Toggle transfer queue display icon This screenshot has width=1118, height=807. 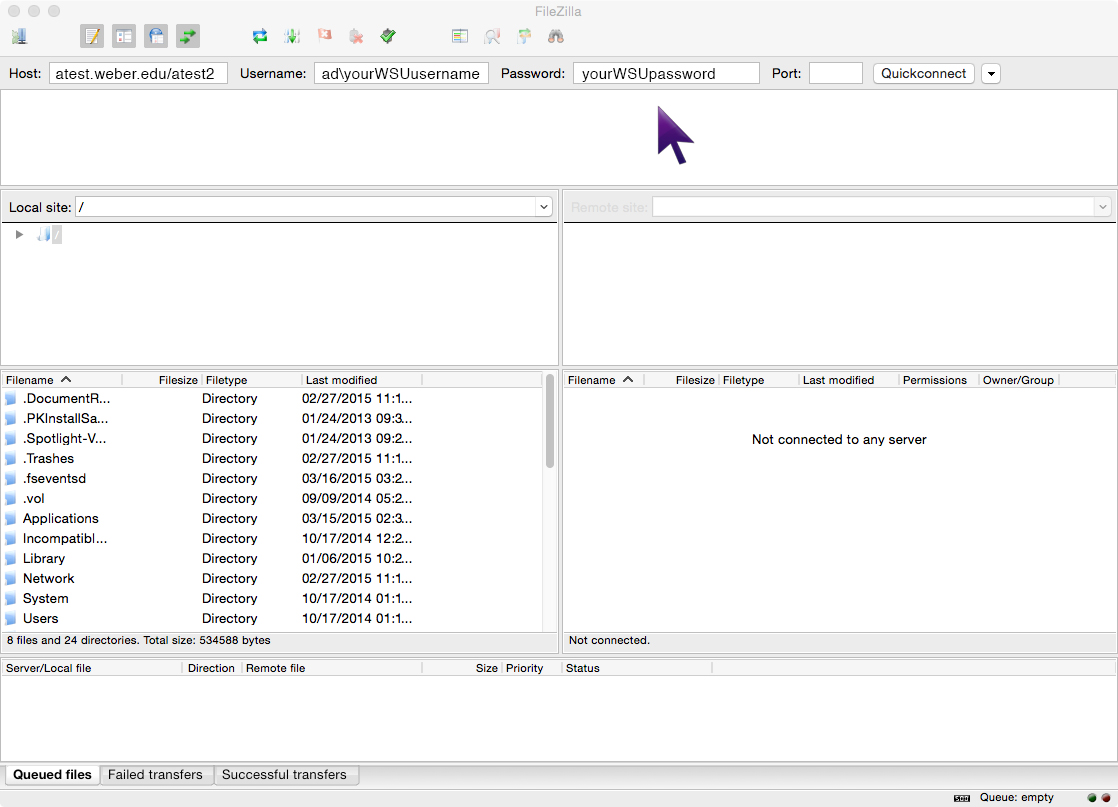pyautogui.click(x=188, y=37)
